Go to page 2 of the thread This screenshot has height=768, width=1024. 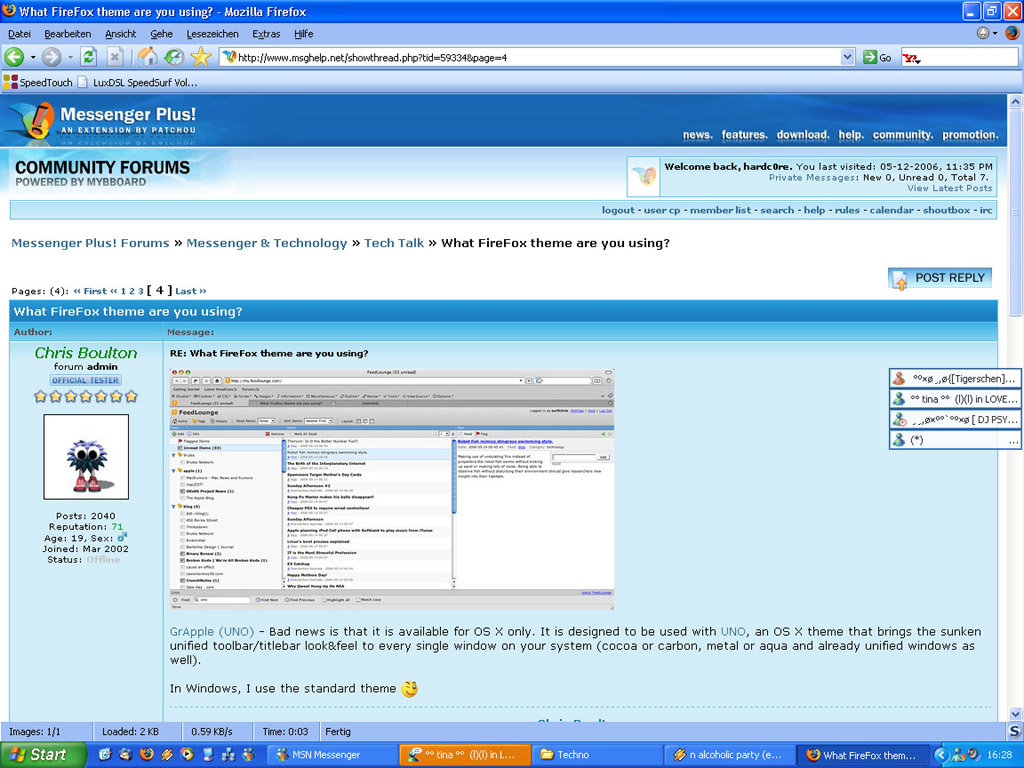[x=132, y=291]
